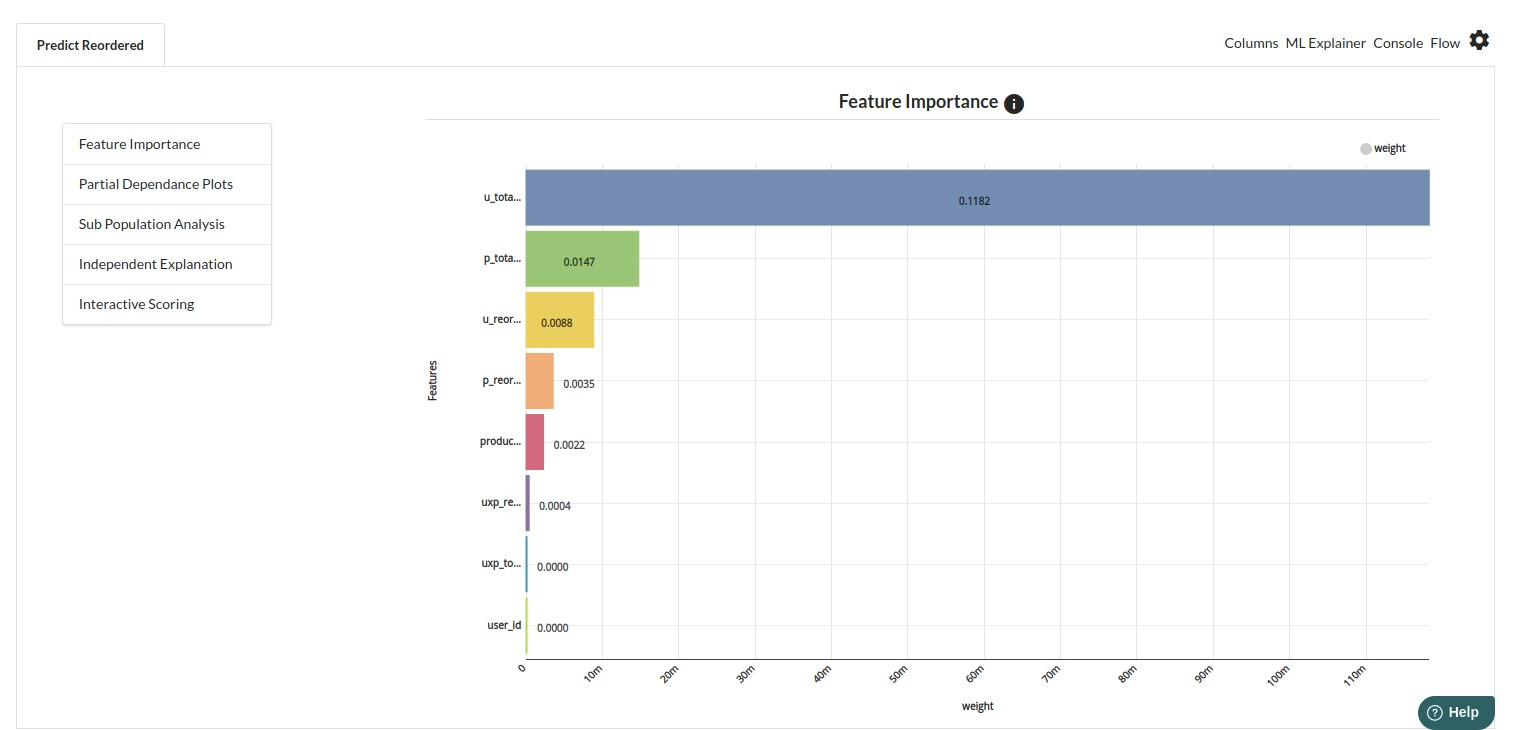
Task: Click the uxp_to... feature label
Action: tap(501, 564)
